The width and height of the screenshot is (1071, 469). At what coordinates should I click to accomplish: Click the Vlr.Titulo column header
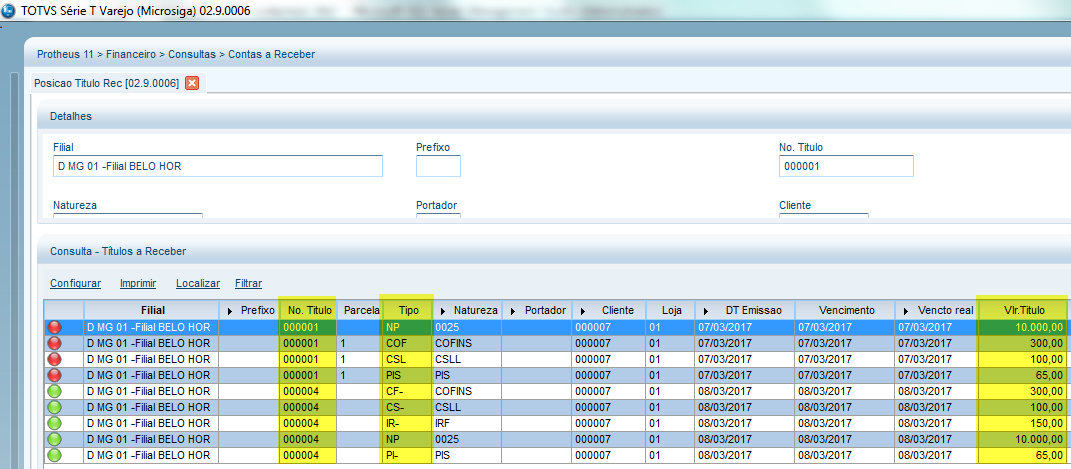(1023, 310)
